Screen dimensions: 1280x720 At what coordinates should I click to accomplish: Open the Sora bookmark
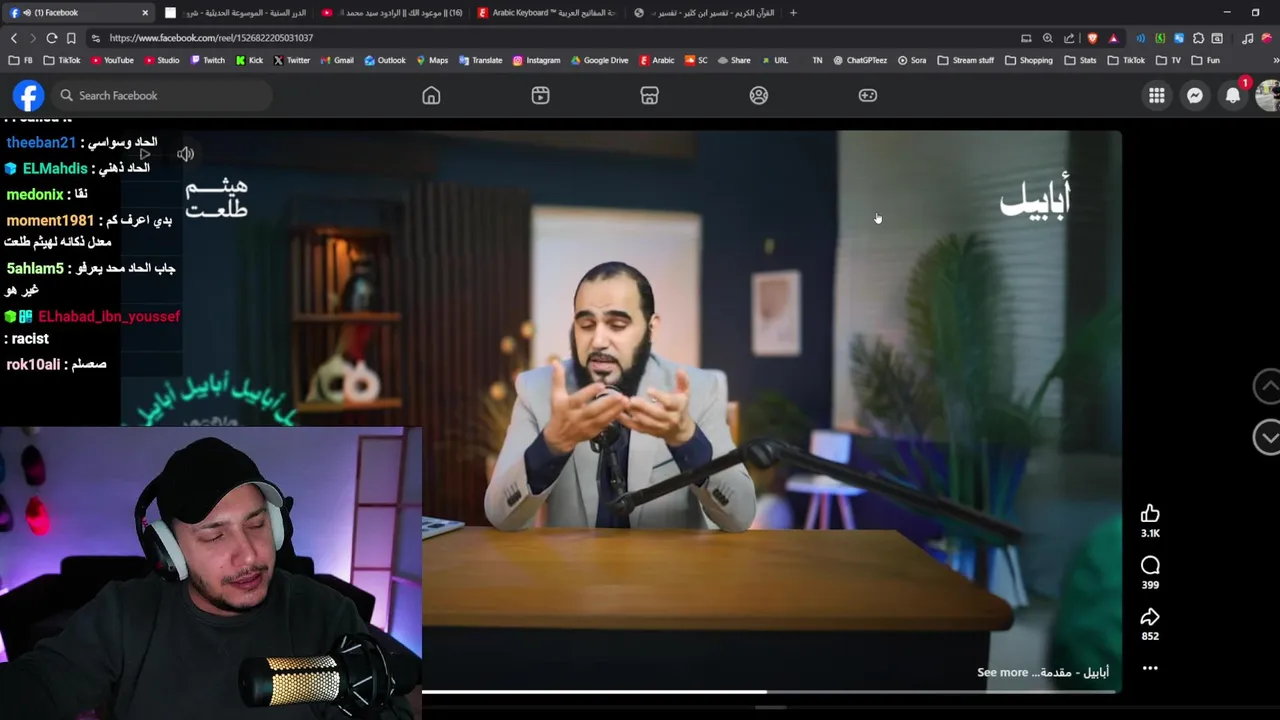pyautogui.click(x=911, y=60)
